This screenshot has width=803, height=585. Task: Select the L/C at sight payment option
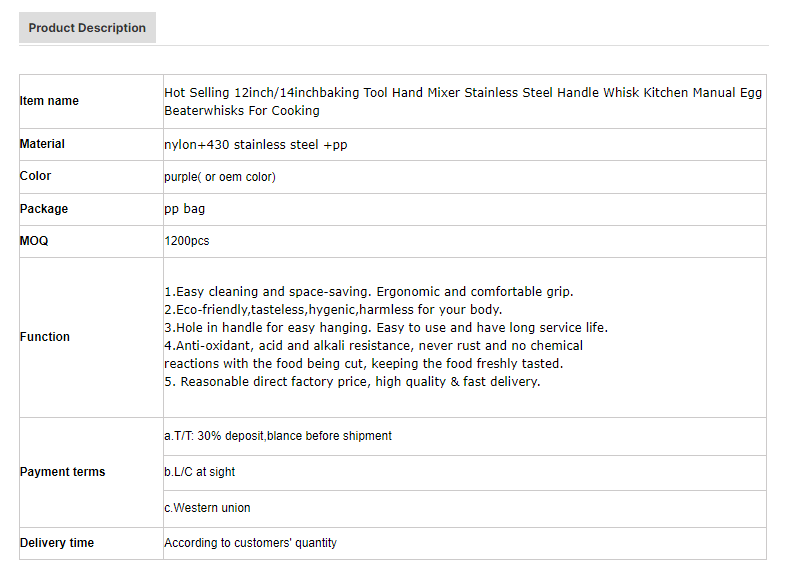[199, 472]
